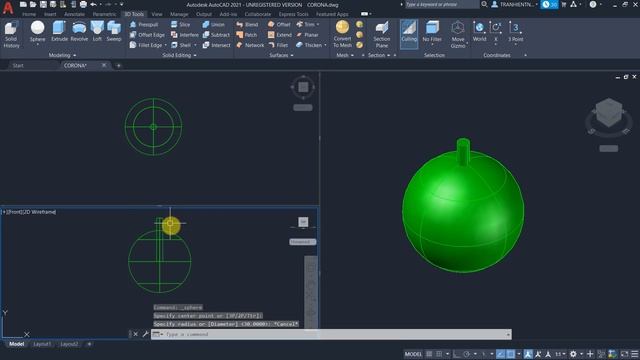Choose the Slice tool
This screenshot has width=640, height=360.
coord(180,24)
